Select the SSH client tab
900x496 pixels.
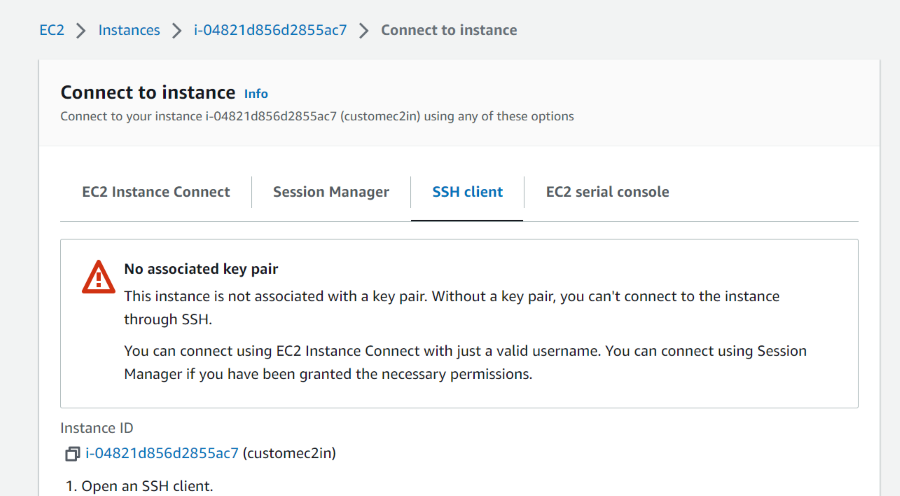click(467, 192)
